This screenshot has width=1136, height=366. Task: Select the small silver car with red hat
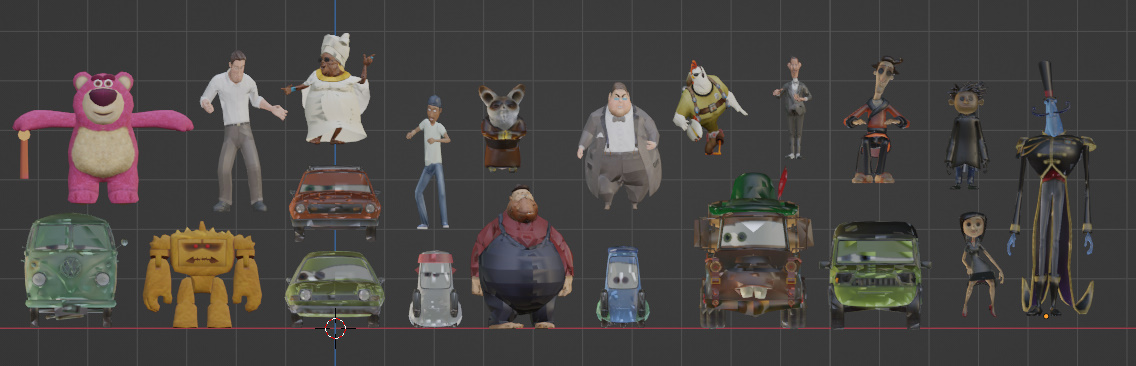[x=435, y=288]
